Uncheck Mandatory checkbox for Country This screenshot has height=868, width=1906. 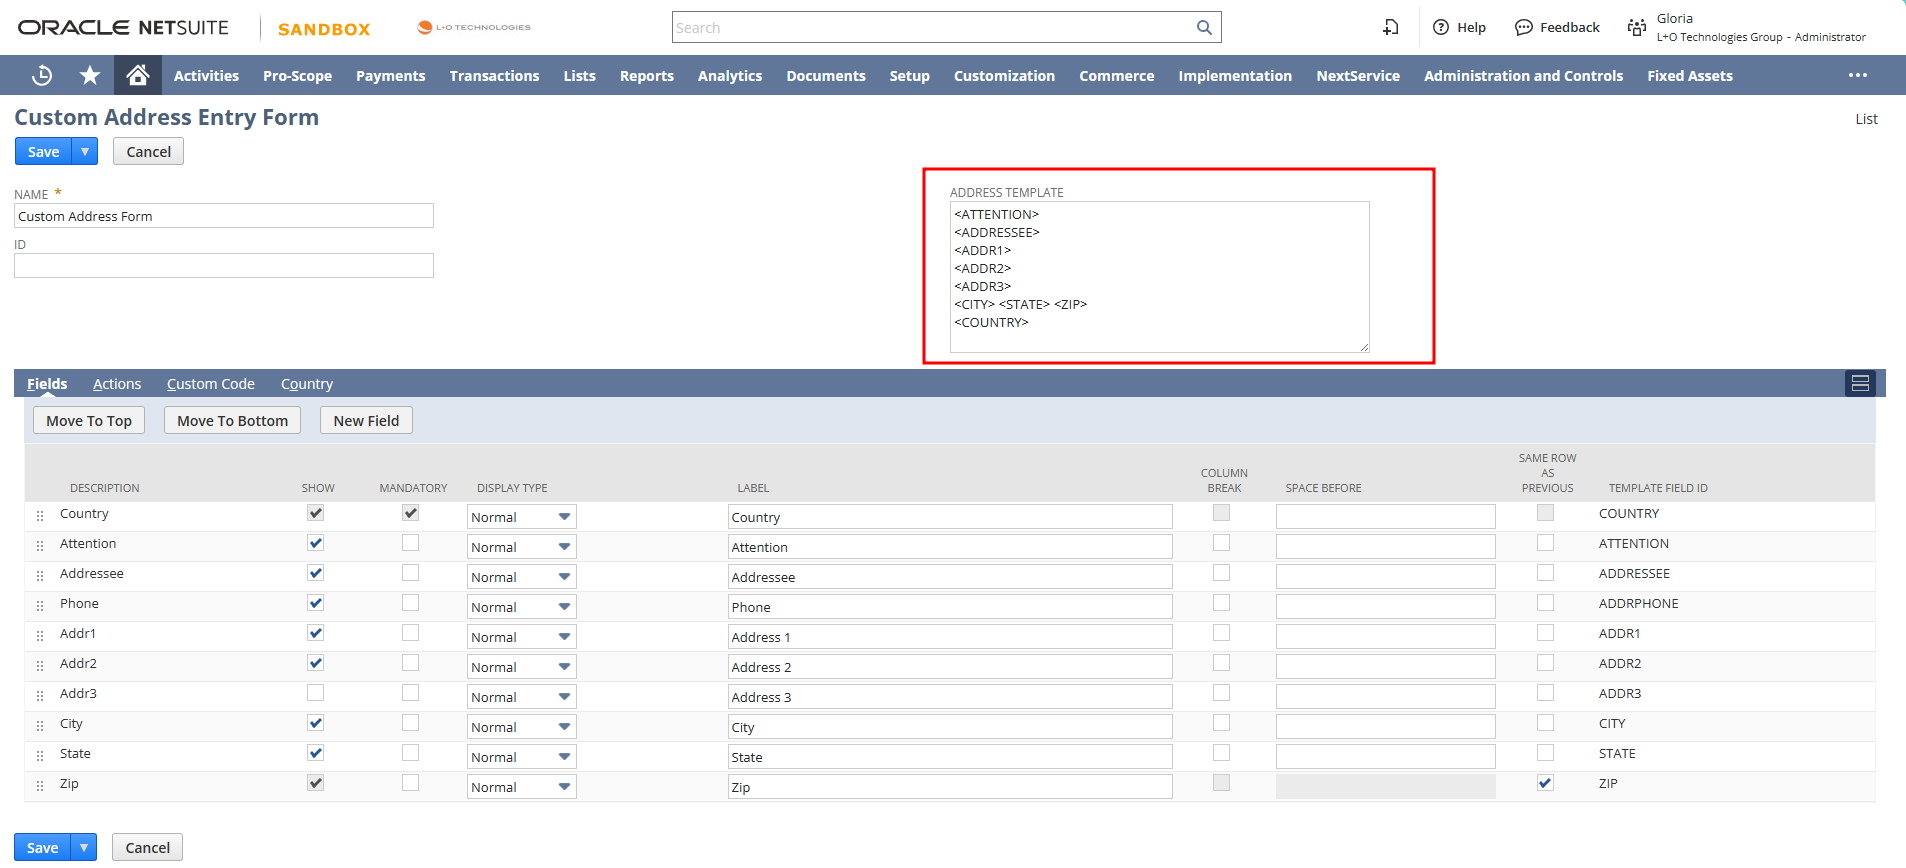[410, 513]
